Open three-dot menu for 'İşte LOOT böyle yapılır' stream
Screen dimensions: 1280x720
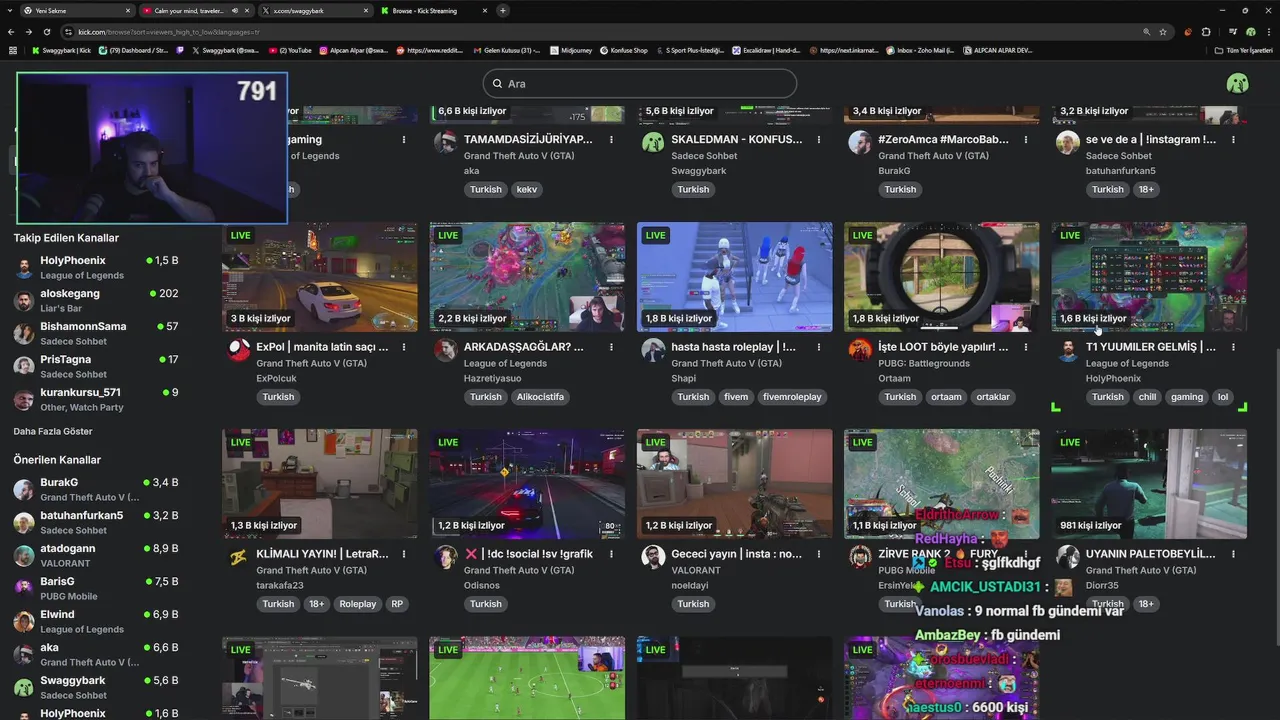click(x=1026, y=347)
